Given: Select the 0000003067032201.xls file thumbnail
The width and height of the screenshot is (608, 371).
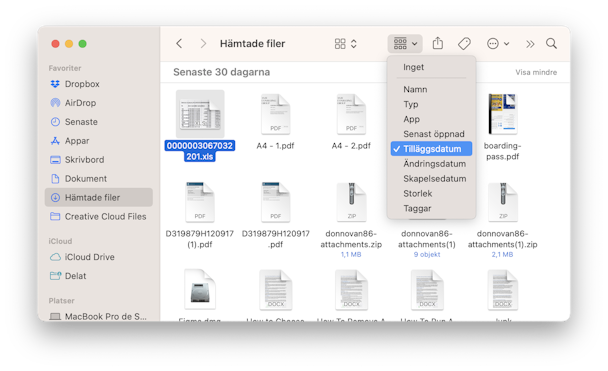Looking at the screenshot, I should pos(200,114).
